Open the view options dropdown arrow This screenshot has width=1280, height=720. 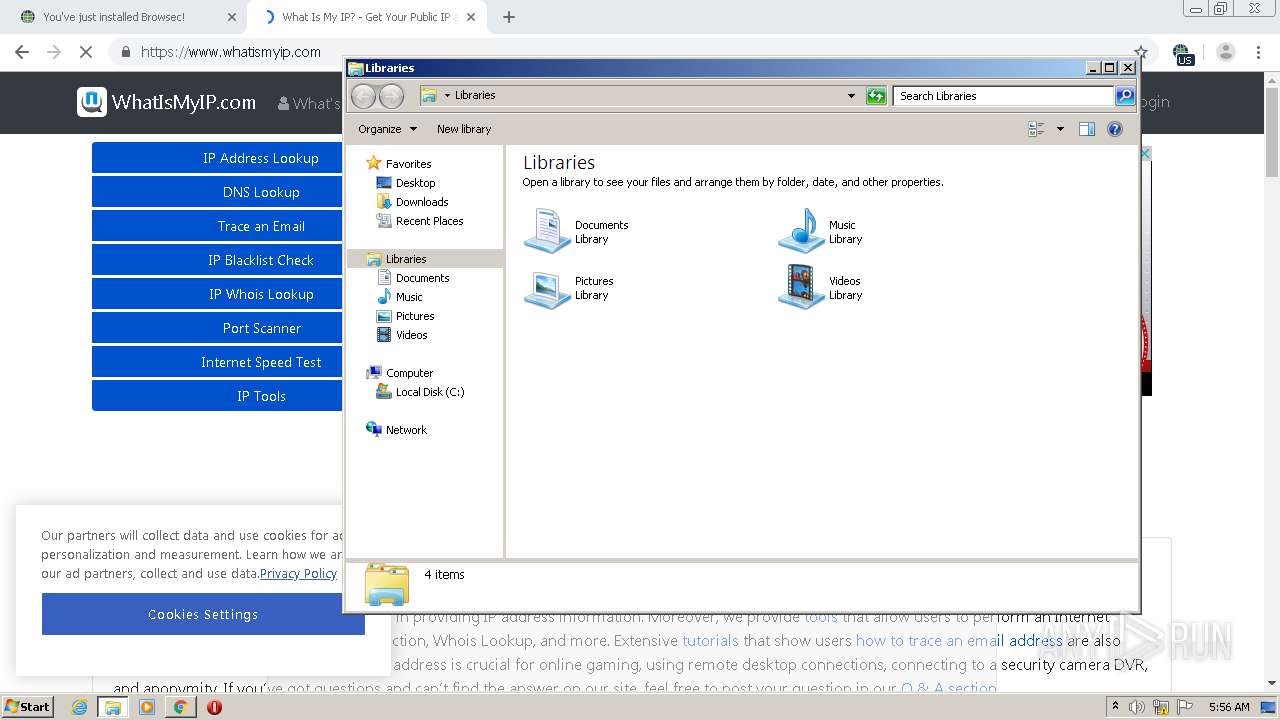click(1060, 129)
